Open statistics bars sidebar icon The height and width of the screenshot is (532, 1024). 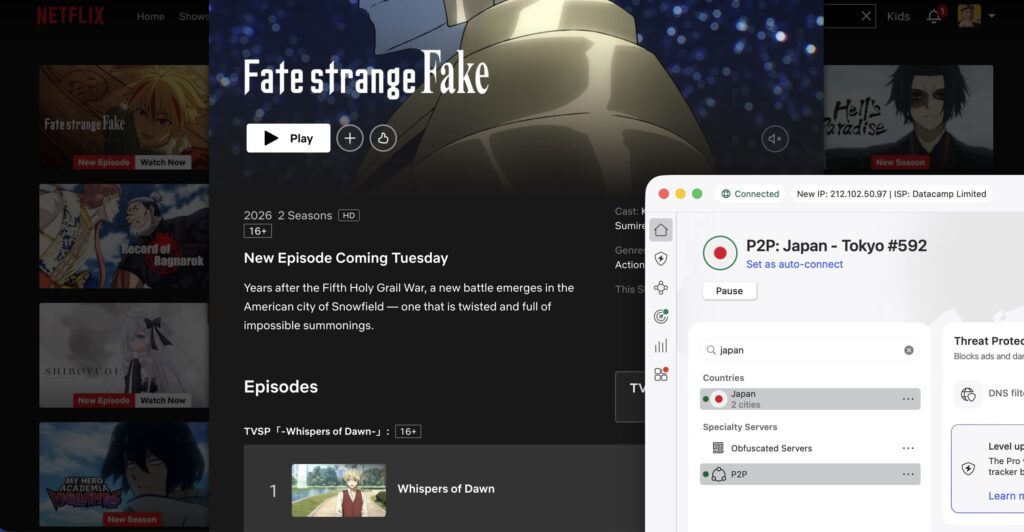pos(661,346)
